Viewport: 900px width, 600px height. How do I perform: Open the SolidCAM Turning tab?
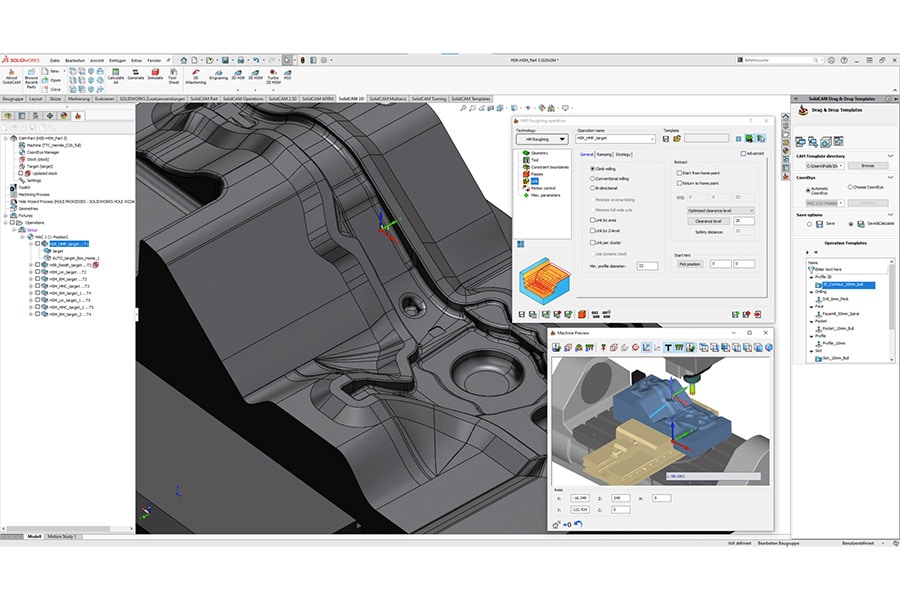pyautogui.click(x=429, y=99)
